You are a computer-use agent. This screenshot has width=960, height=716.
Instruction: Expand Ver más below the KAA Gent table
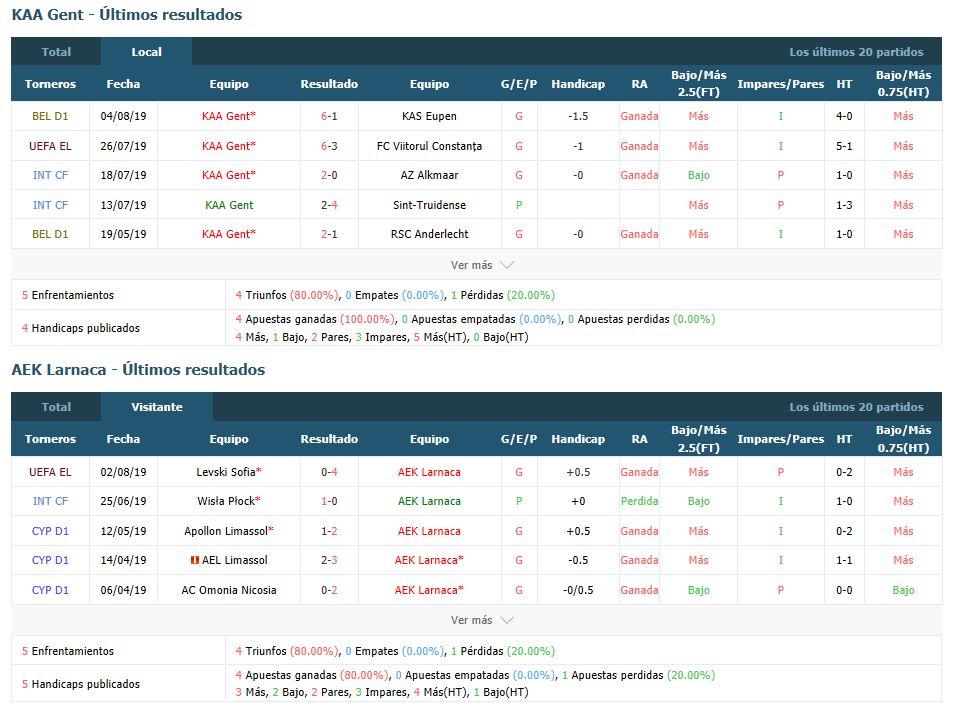click(x=482, y=265)
